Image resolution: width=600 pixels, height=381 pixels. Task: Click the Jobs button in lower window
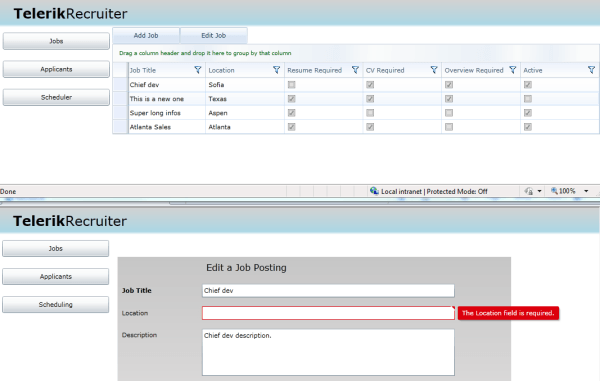[55, 248]
